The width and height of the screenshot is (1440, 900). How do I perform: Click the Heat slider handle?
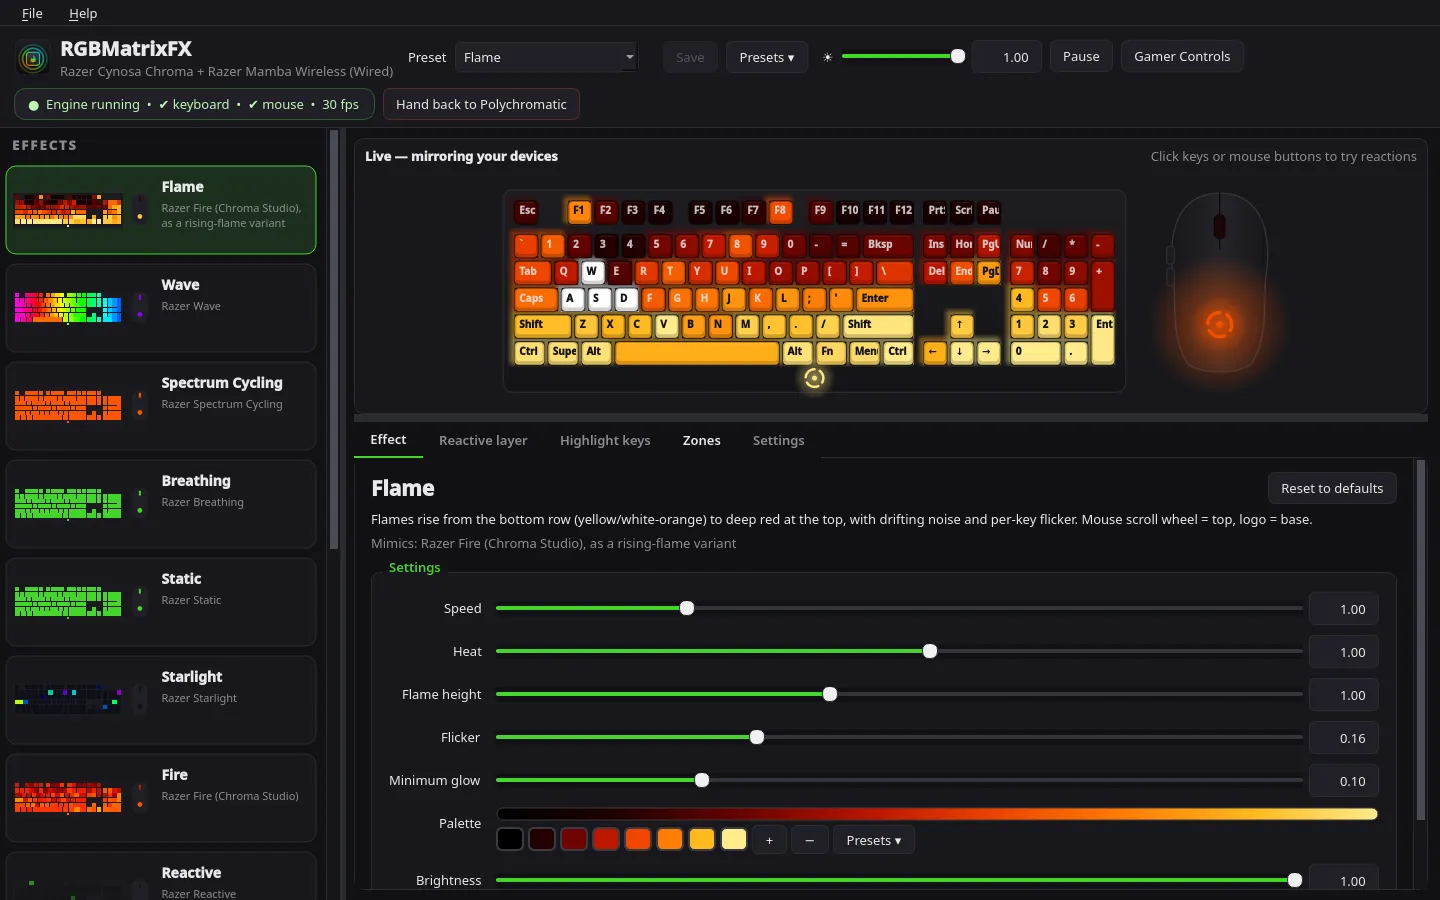[930, 651]
